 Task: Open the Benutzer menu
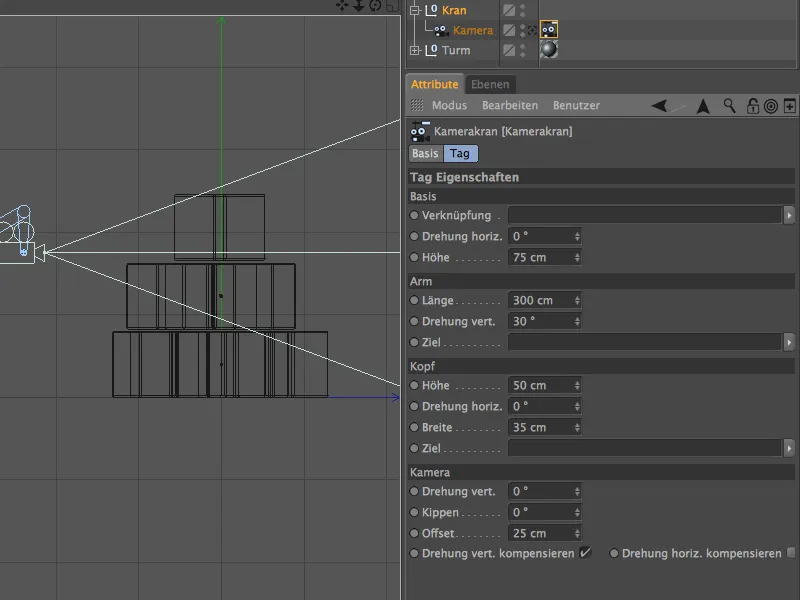pos(577,106)
